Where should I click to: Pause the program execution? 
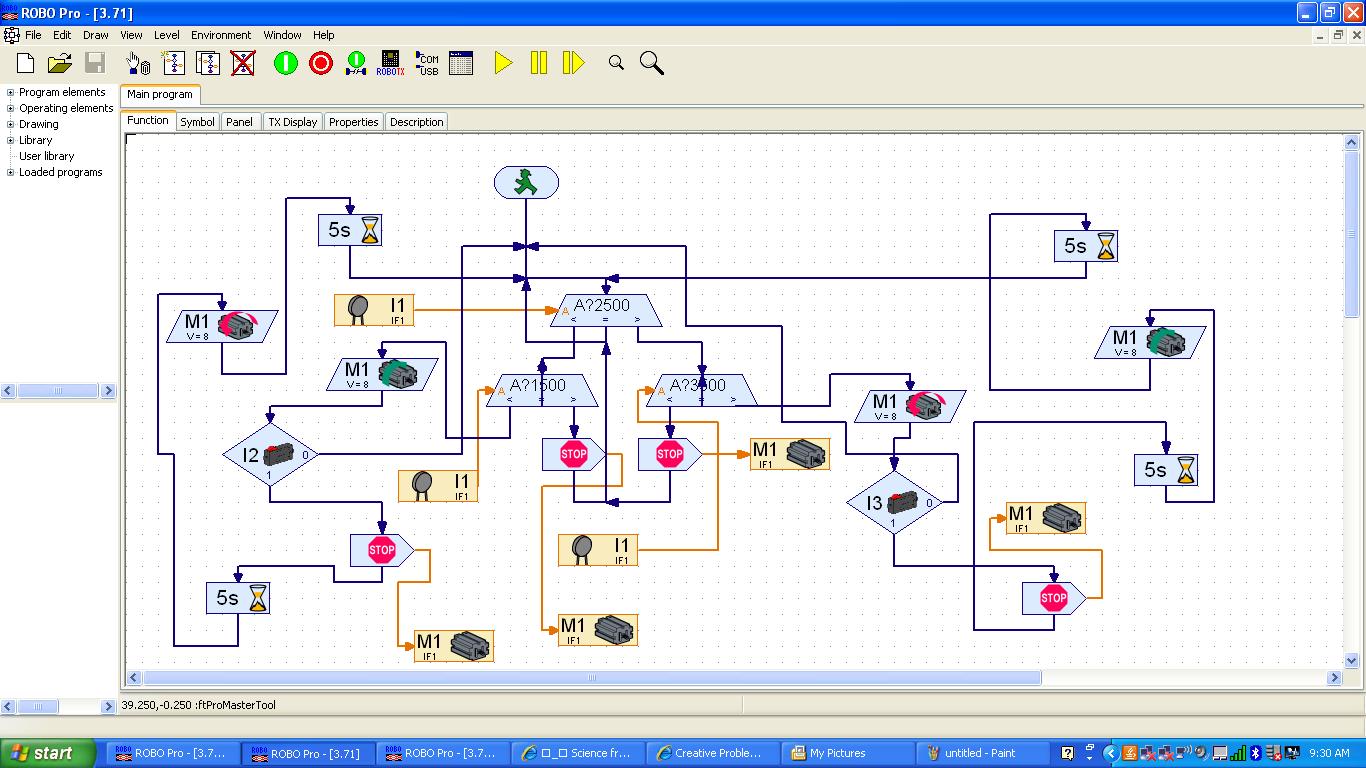(x=537, y=63)
